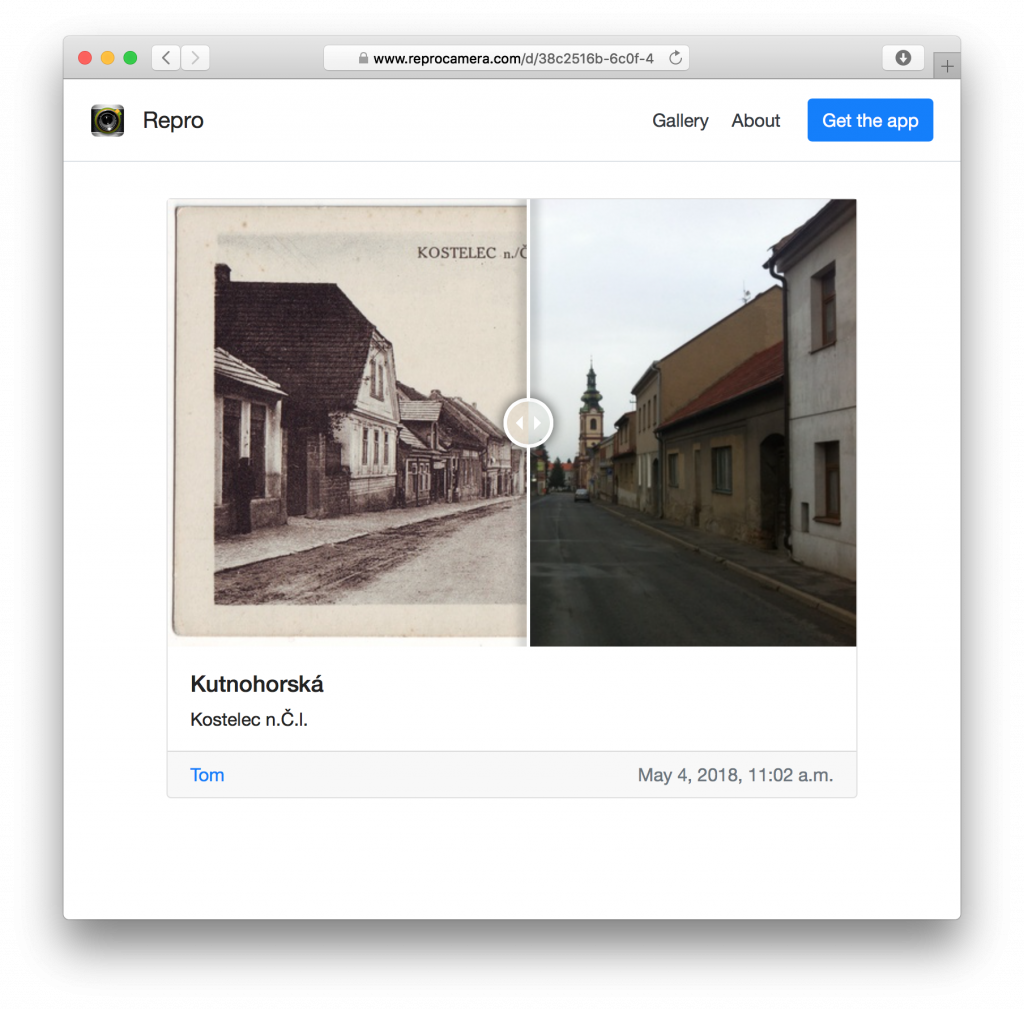This screenshot has height=1010, width=1024.
Task: Open a new tab with the plus button
Action: [947, 66]
